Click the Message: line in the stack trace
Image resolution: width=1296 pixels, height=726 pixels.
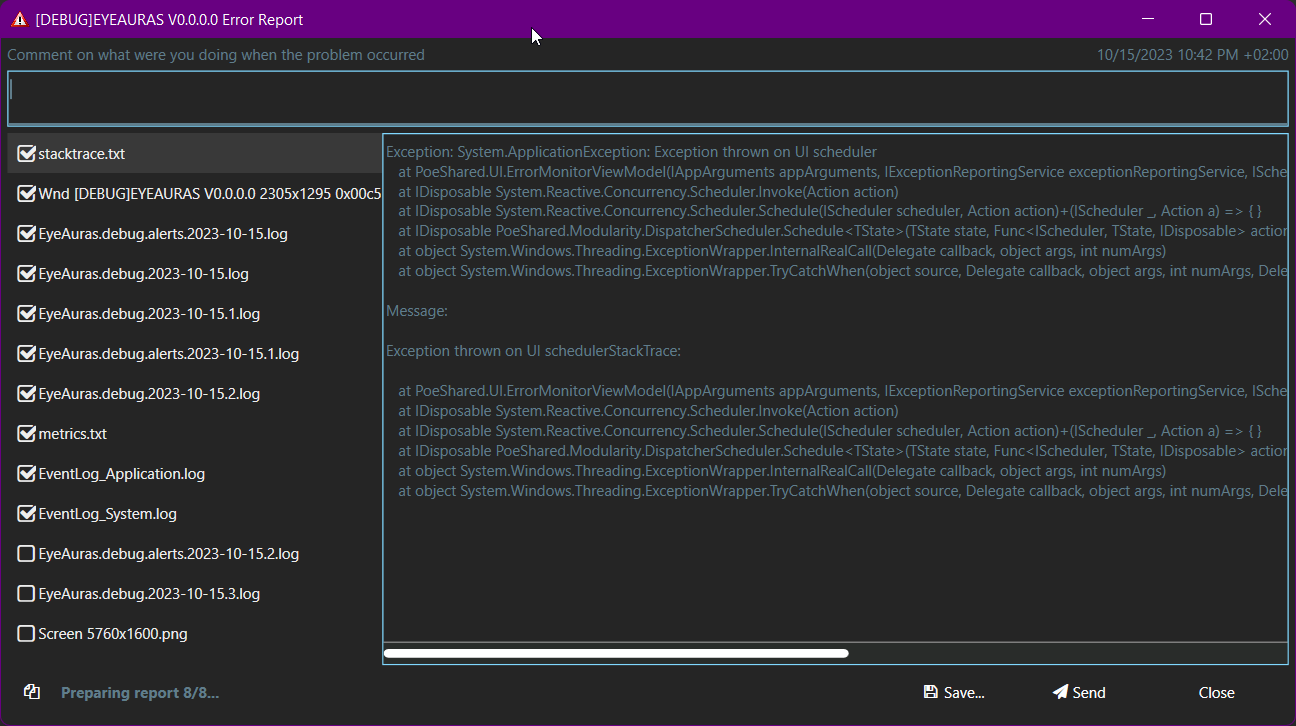click(x=417, y=311)
